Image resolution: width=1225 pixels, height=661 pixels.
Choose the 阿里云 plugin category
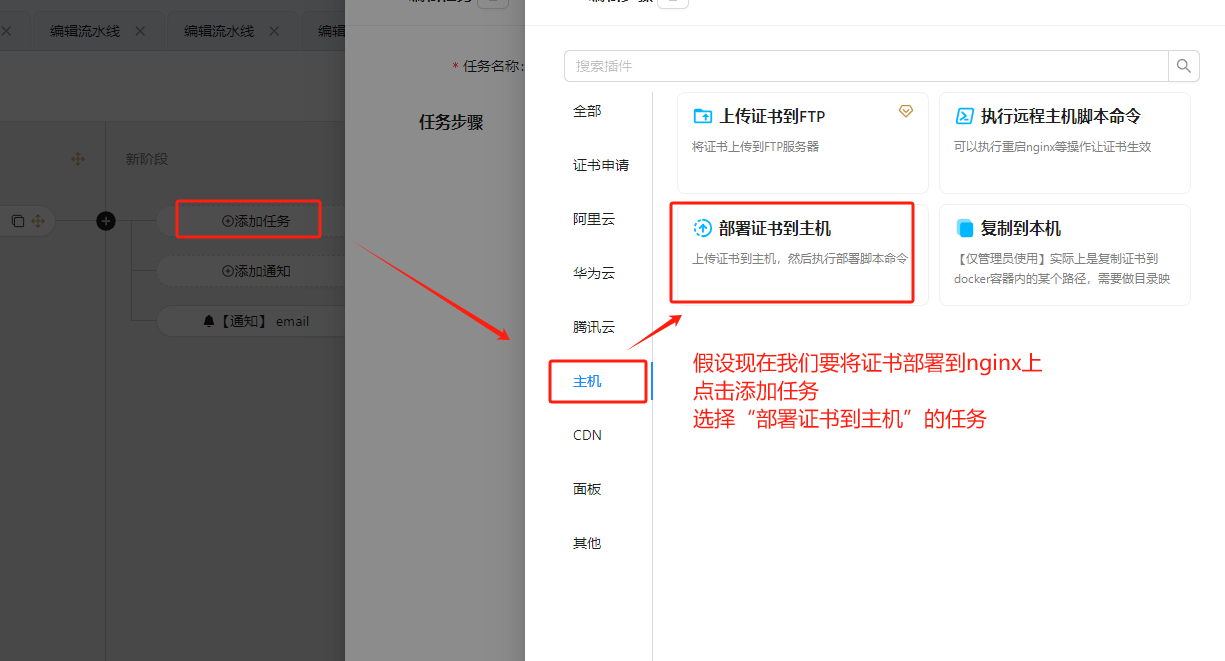click(x=593, y=219)
